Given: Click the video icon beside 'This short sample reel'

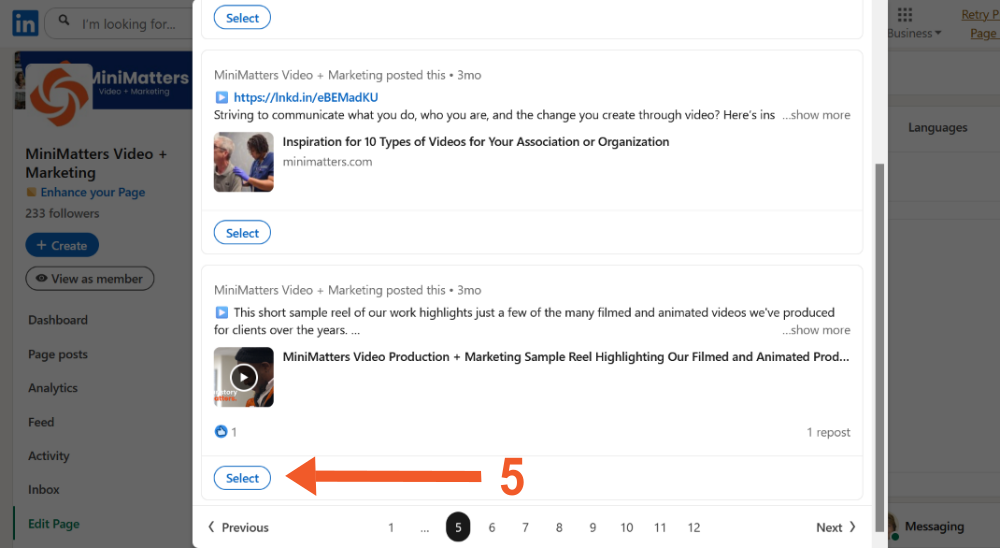Looking at the screenshot, I should (221, 313).
